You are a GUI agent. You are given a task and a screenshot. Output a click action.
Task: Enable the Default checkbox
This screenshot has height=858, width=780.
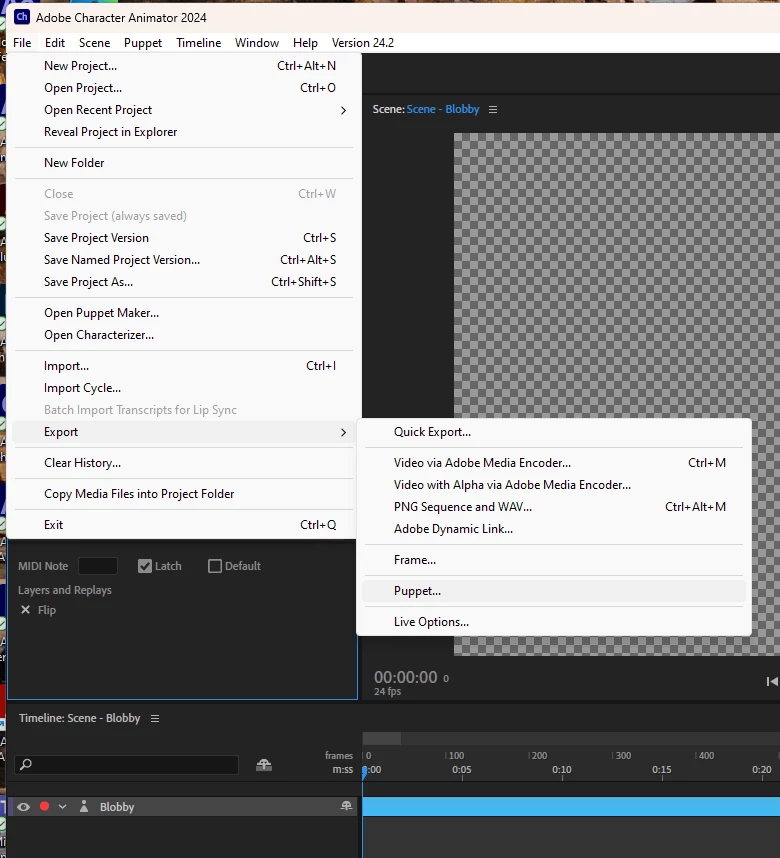point(215,566)
